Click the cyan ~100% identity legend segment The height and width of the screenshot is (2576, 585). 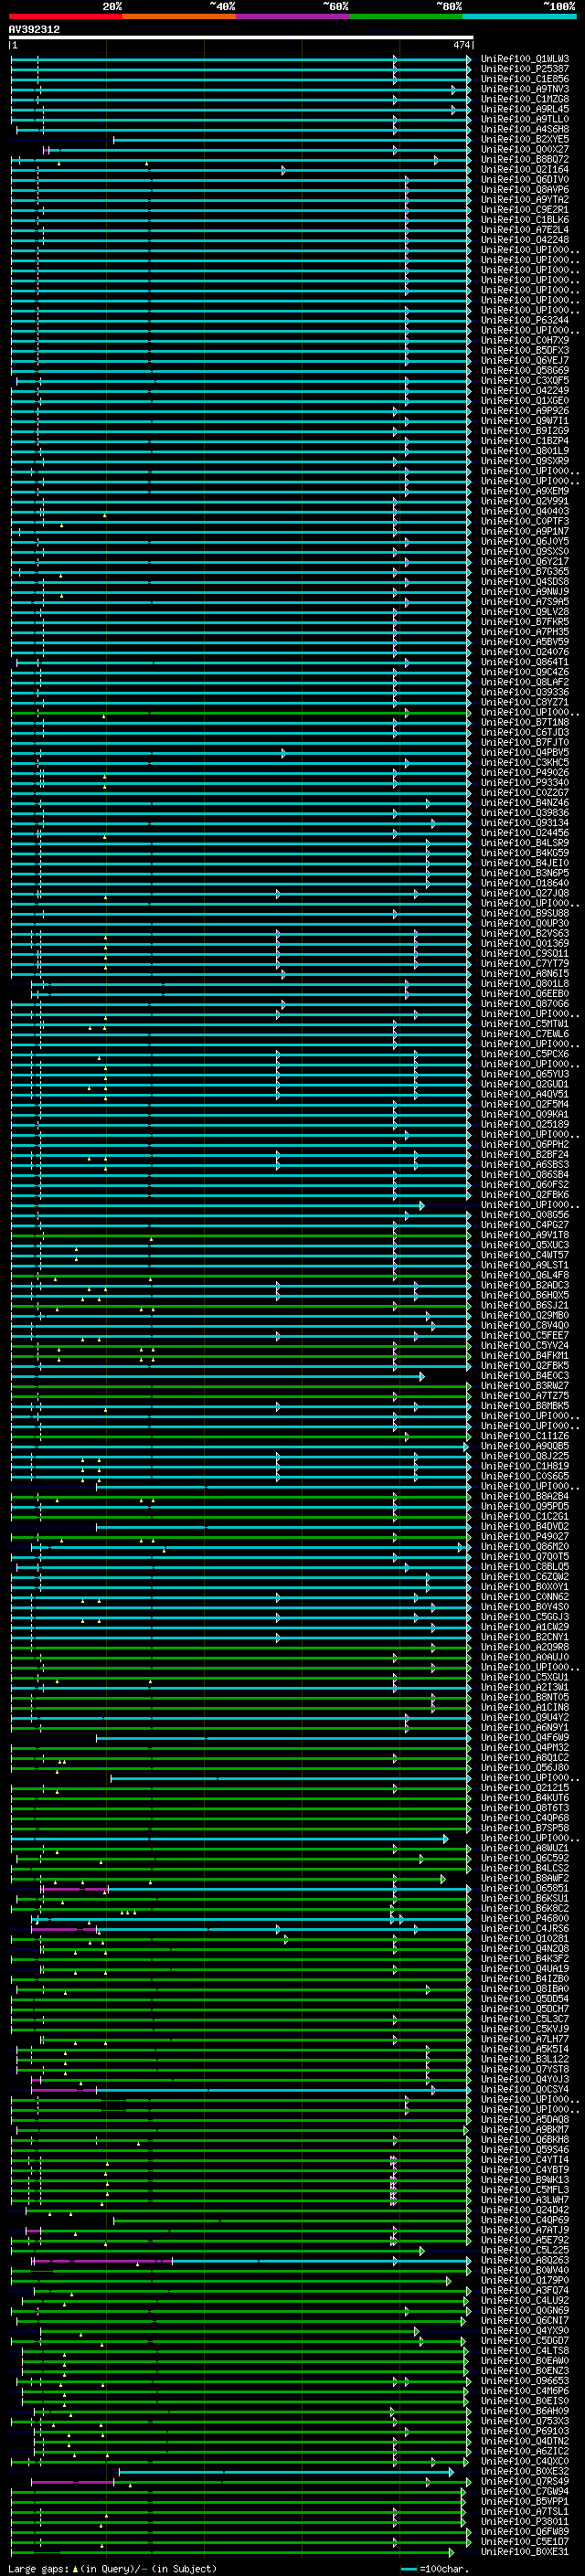(x=519, y=16)
